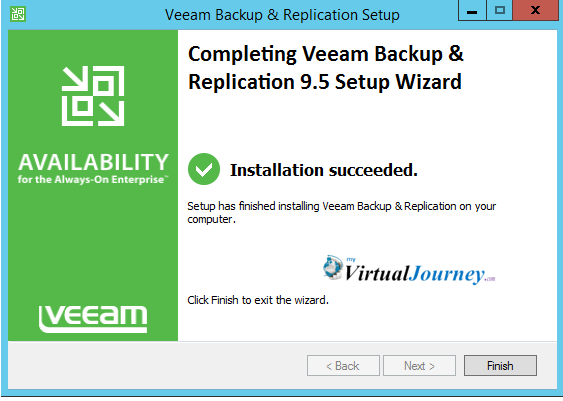Viewport: 563px width, 401px height.
Task: Click the Installation succeeded message
Action: tap(324, 170)
